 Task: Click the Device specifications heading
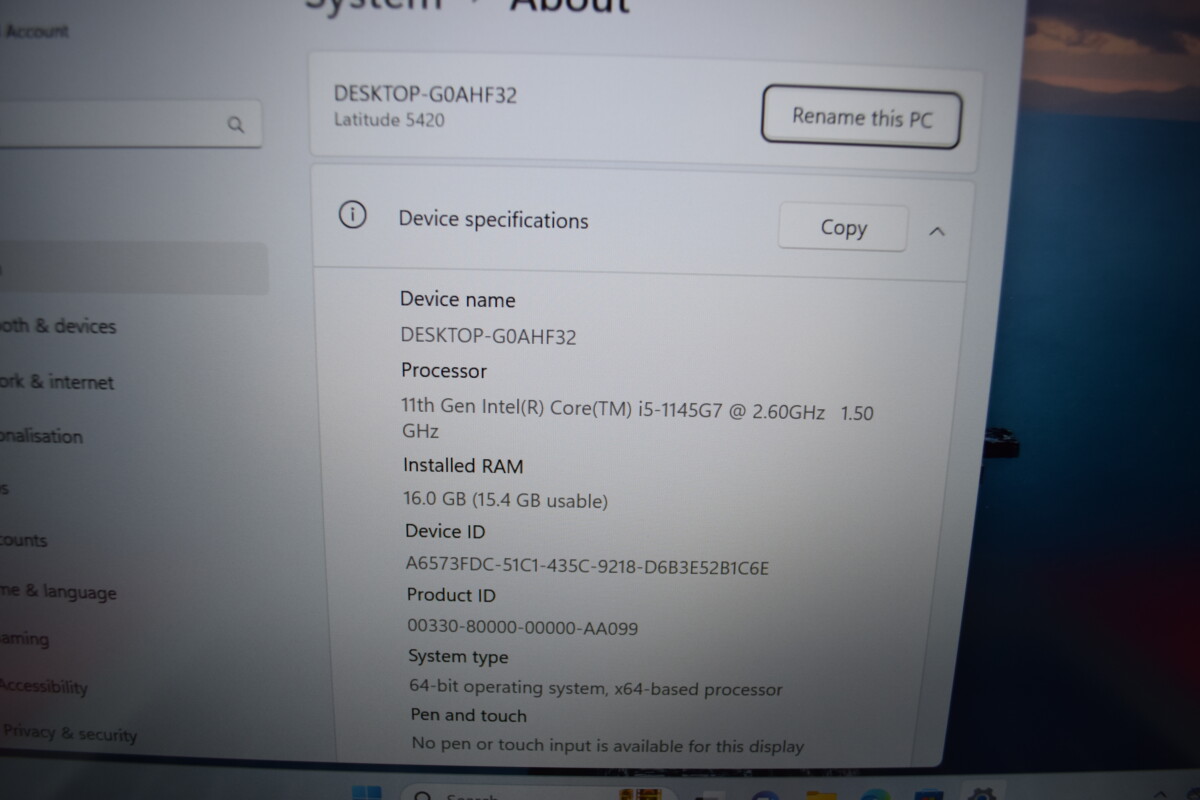point(493,220)
